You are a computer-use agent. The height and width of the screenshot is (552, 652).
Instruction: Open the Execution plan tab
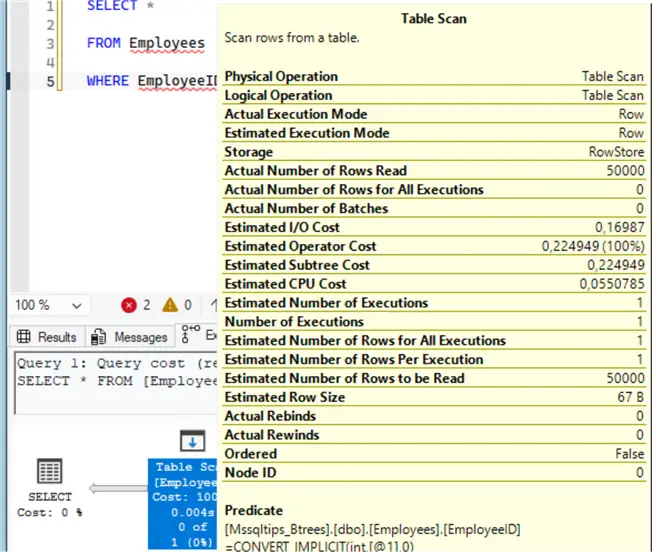(x=197, y=335)
